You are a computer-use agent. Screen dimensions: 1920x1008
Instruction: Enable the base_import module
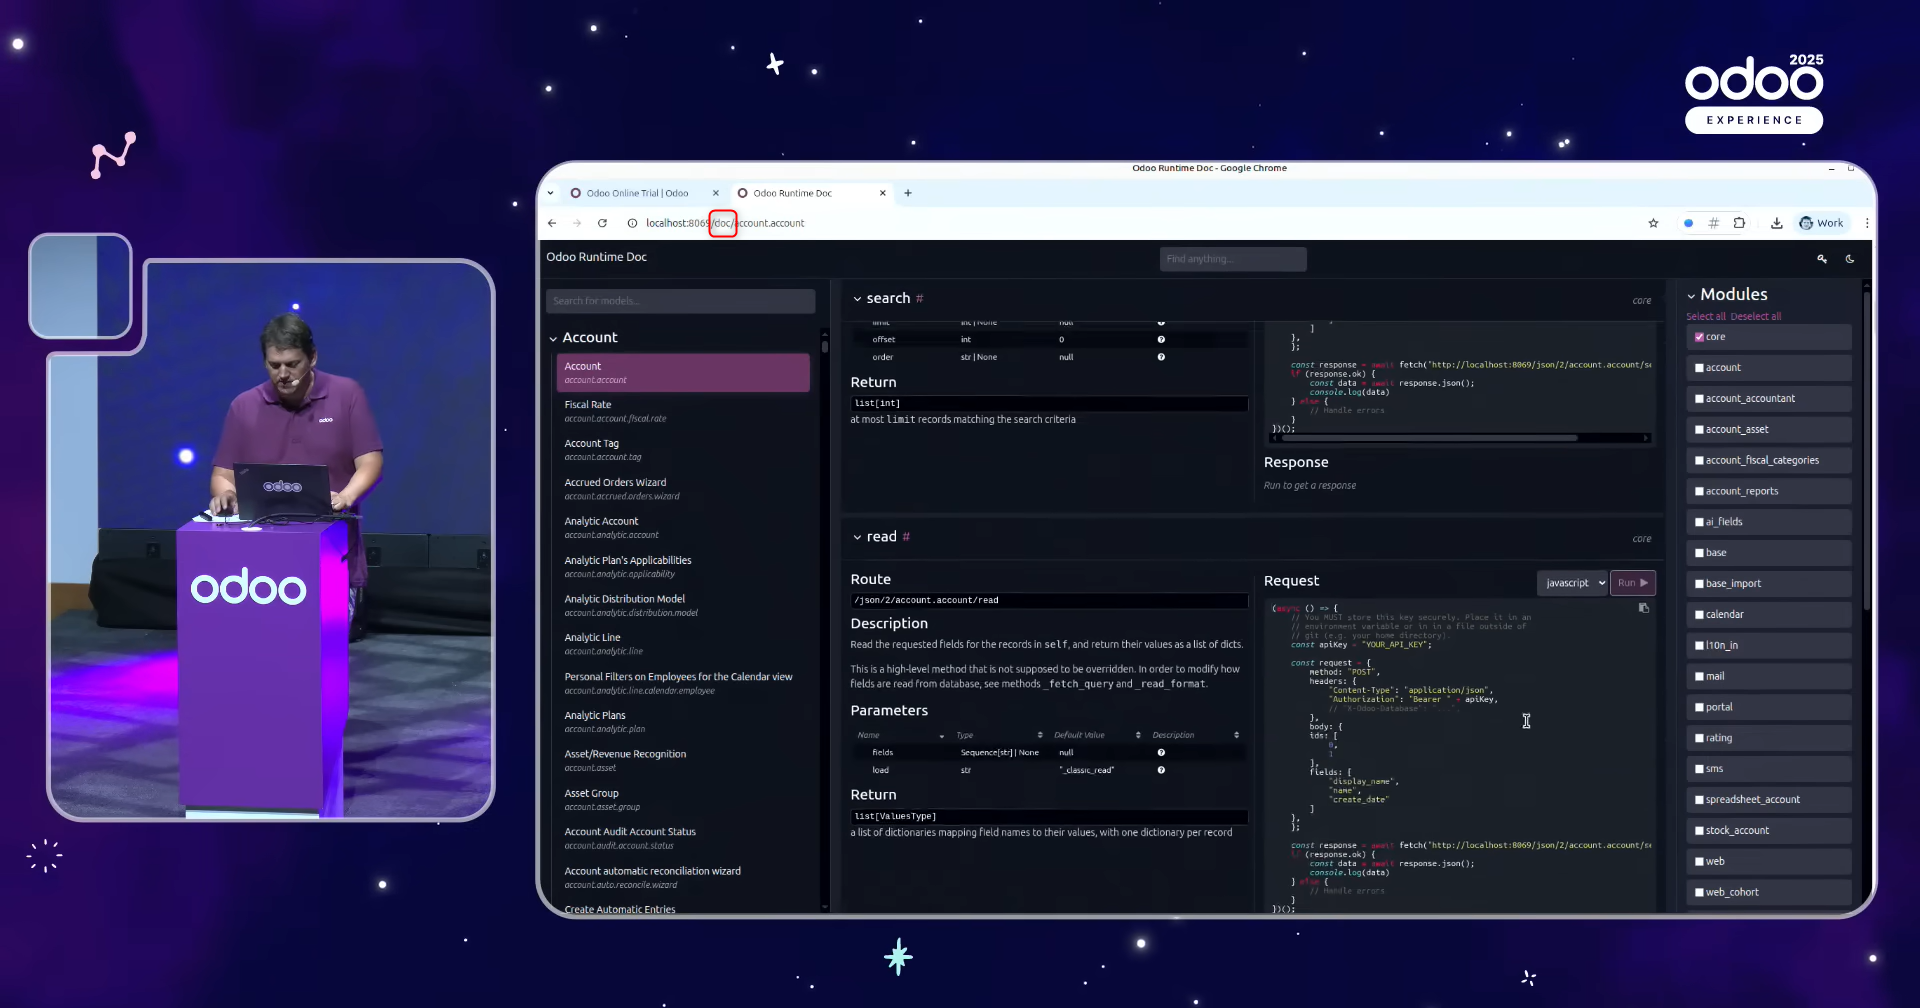pos(1699,584)
